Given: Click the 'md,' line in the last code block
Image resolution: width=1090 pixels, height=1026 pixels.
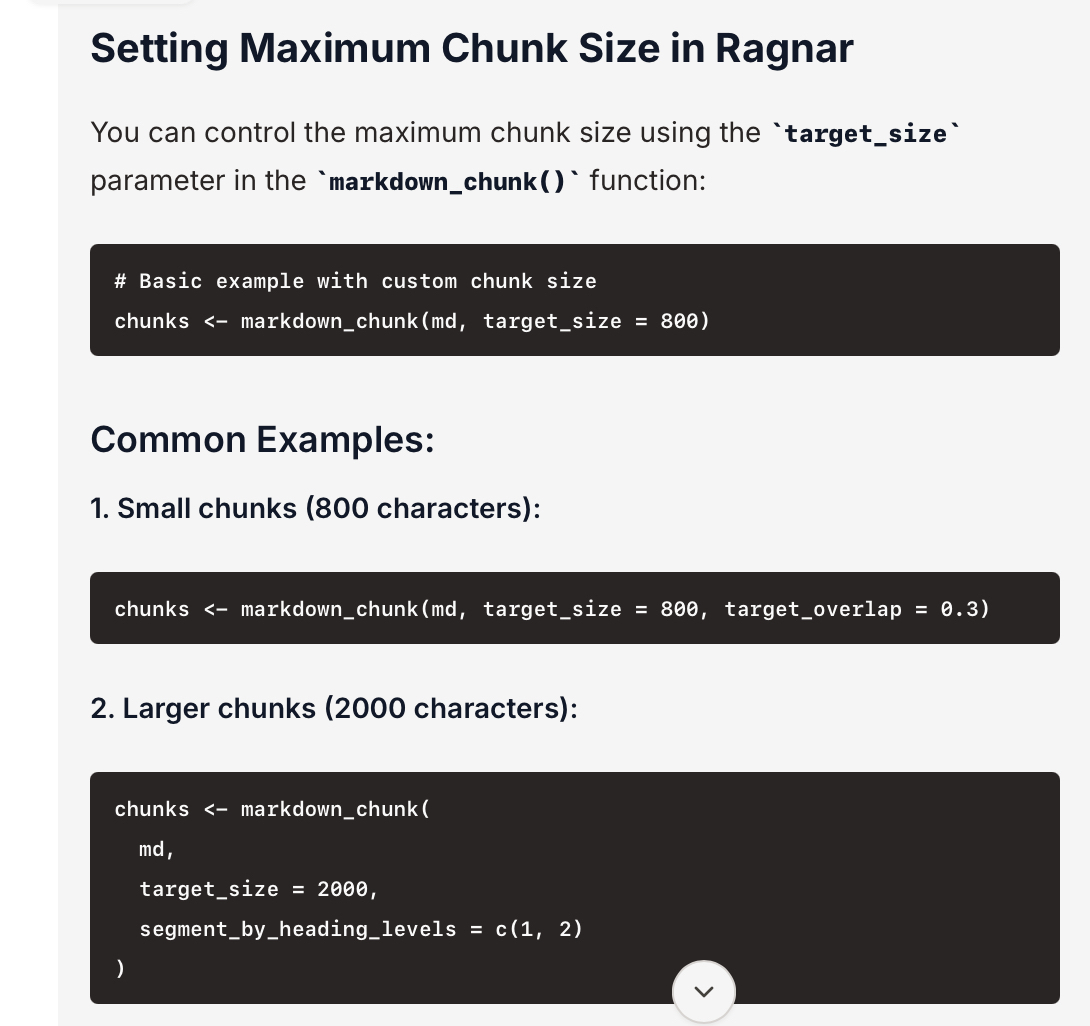Looking at the screenshot, I should click(157, 849).
